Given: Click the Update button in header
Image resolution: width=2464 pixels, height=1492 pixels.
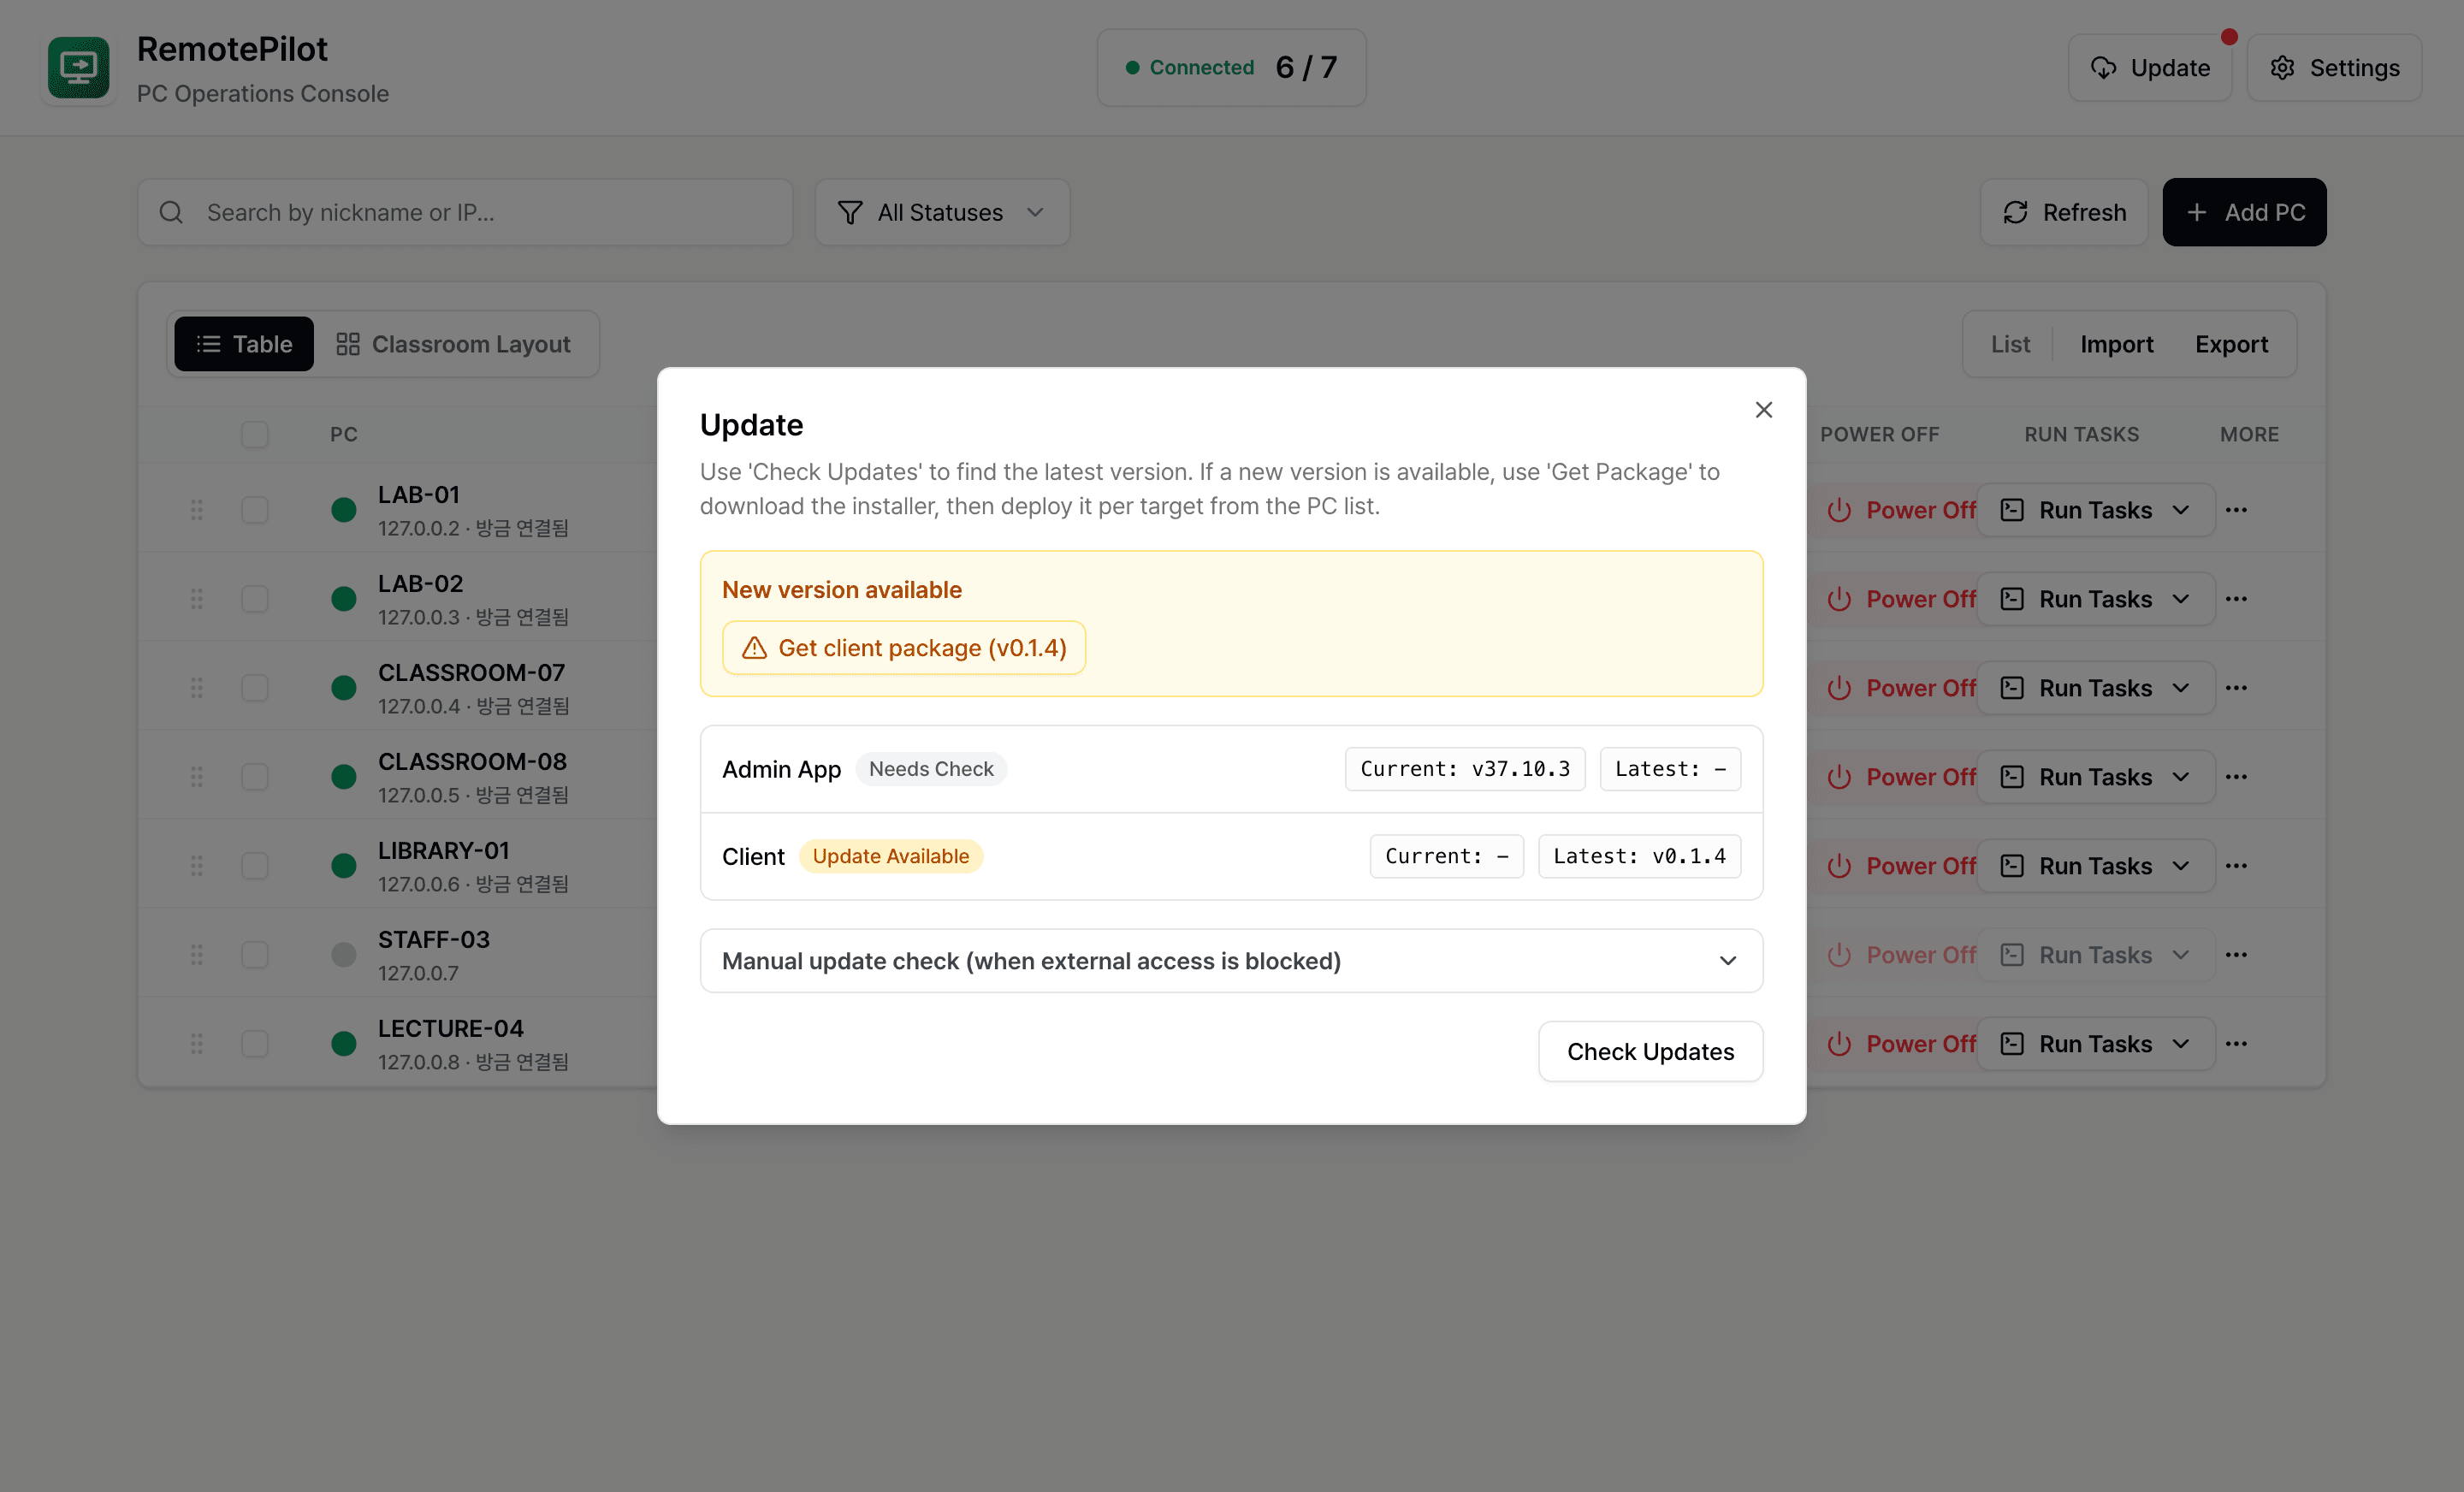Looking at the screenshot, I should pyautogui.click(x=2150, y=68).
